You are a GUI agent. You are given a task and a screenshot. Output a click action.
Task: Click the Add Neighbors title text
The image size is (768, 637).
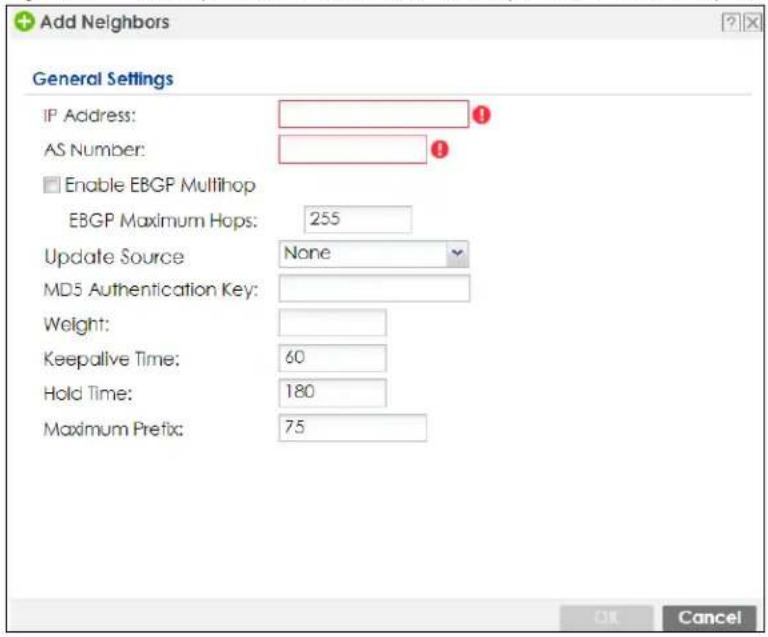(x=105, y=22)
